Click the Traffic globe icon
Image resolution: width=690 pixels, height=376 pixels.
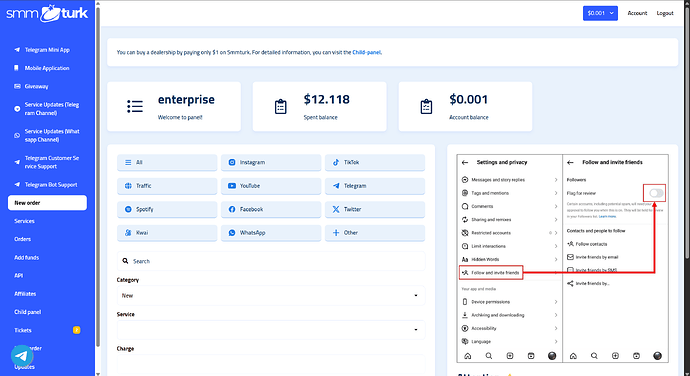pyautogui.click(x=128, y=186)
